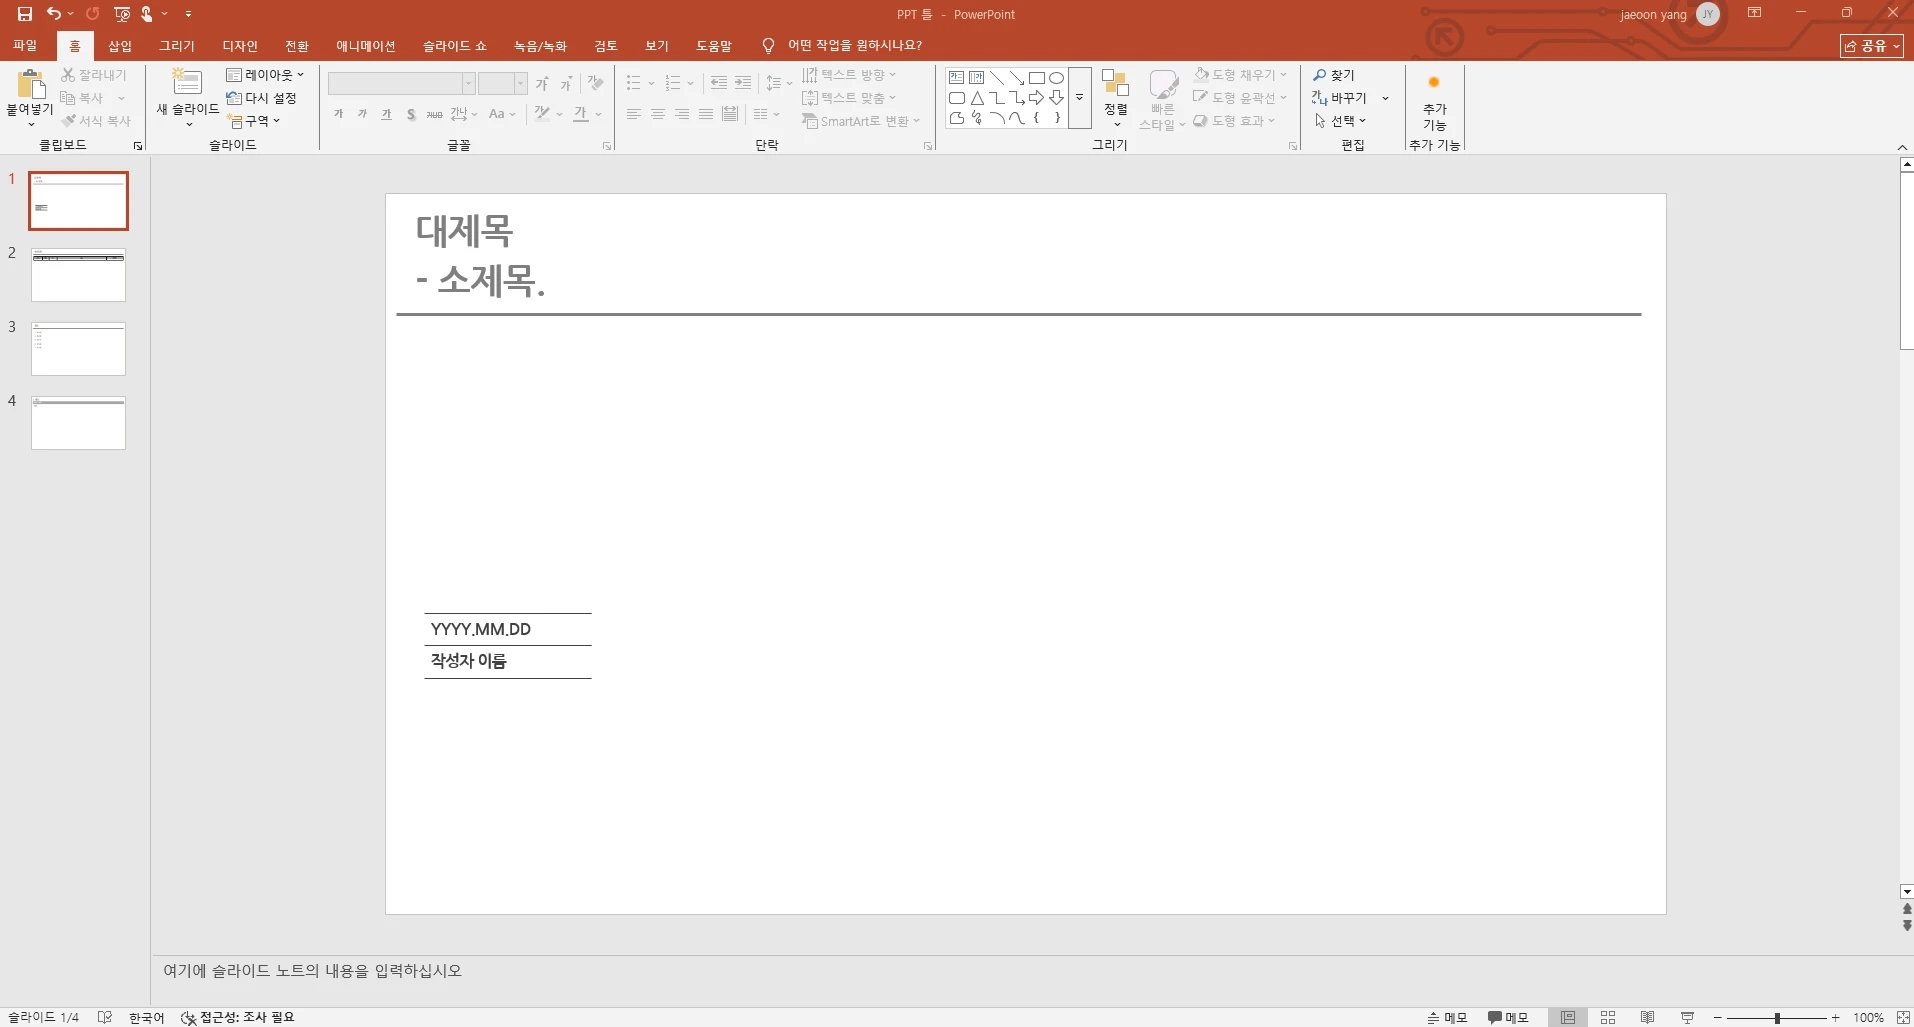Click the increase indent icon

743,83
